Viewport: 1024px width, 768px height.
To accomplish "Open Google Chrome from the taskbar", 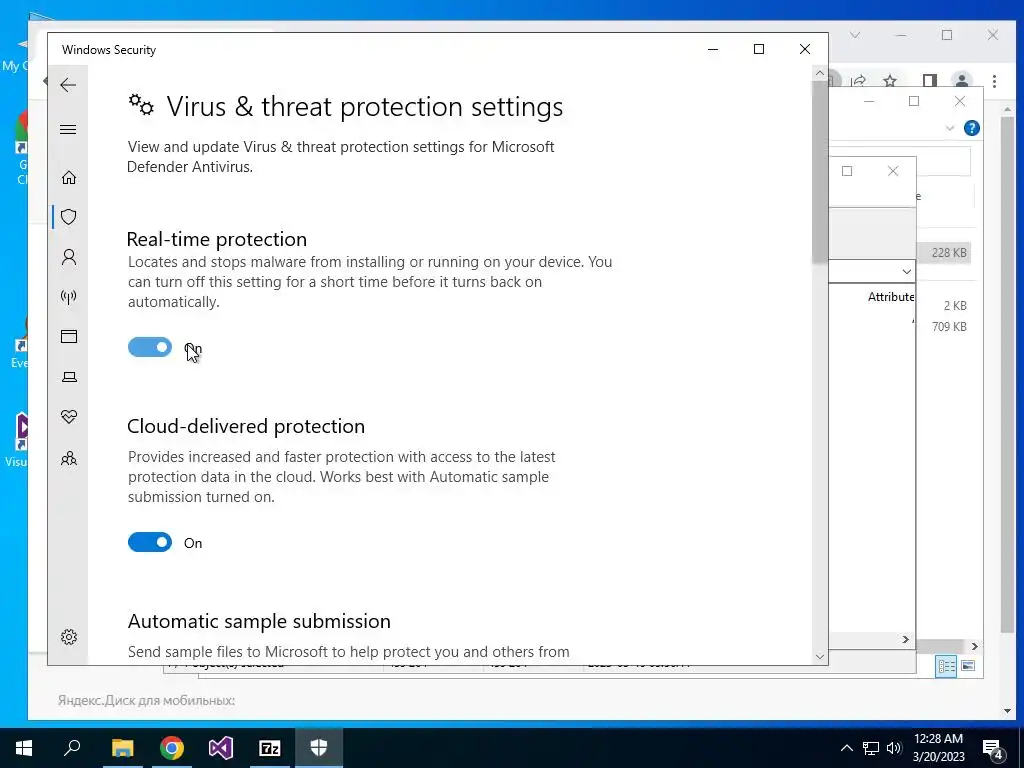I will (x=172, y=748).
